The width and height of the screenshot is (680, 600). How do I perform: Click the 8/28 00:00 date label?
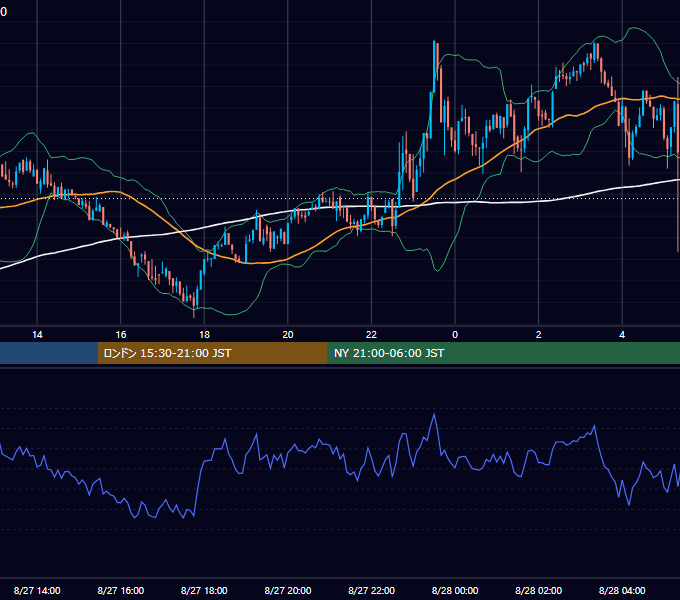pos(455,590)
